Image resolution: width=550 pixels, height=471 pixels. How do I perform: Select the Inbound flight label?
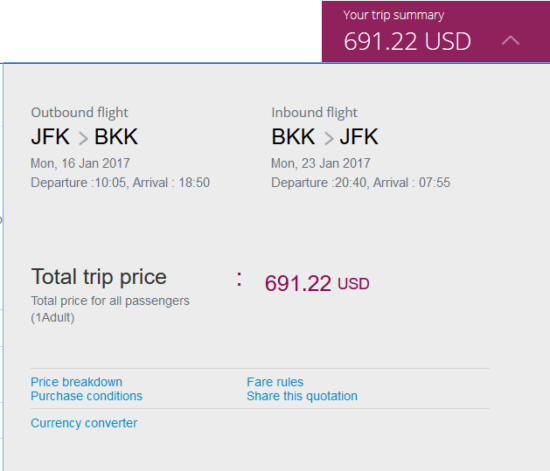pyautogui.click(x=314, y=113)
